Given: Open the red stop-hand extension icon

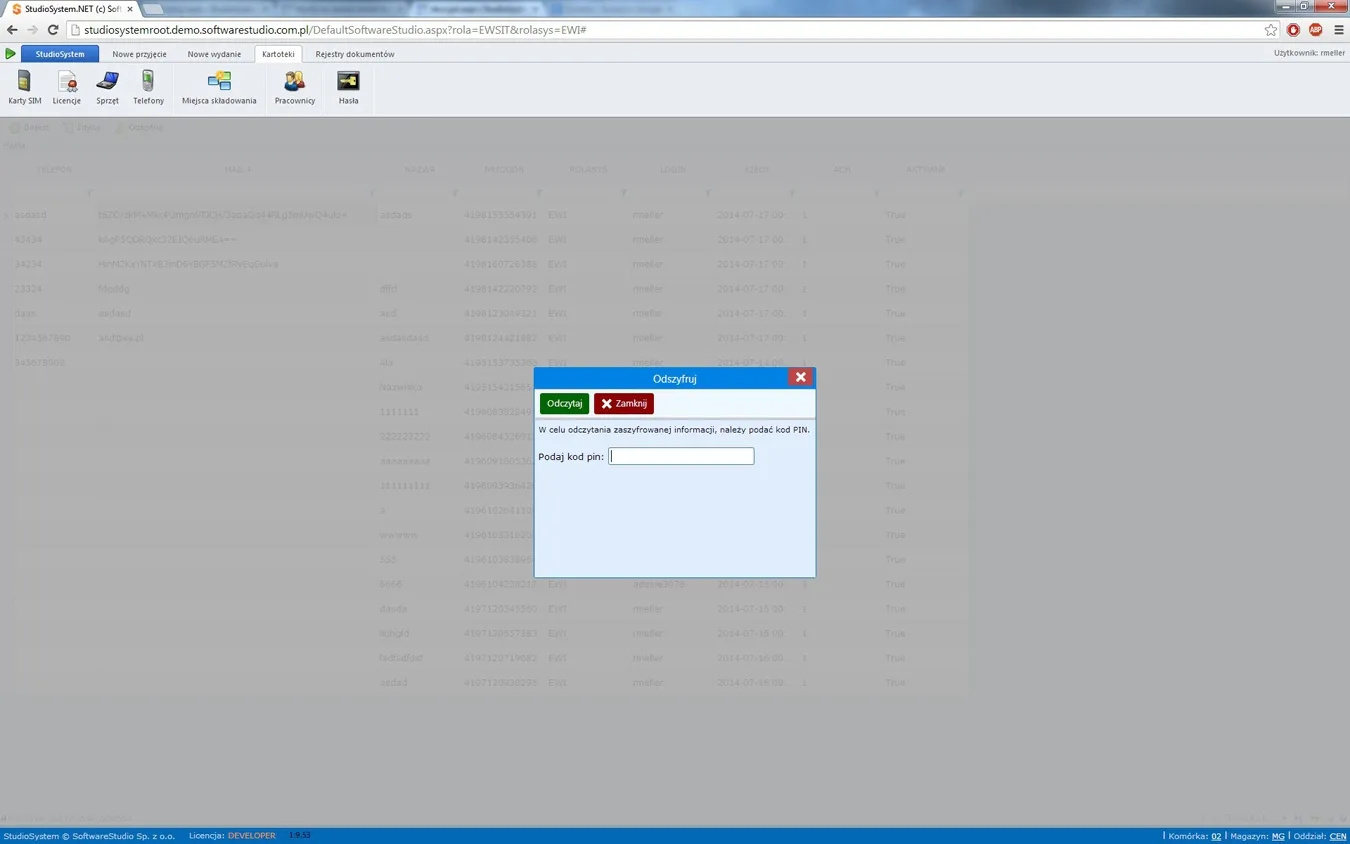Looking at the screenshot, I should point(1293,30).
